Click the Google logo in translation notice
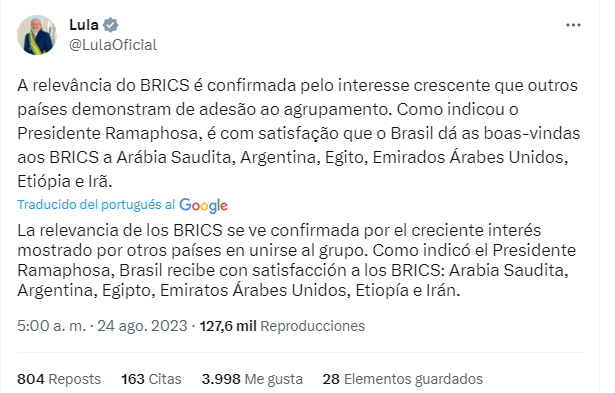Screen dimensions: 615x393 [x=203, y=205]
